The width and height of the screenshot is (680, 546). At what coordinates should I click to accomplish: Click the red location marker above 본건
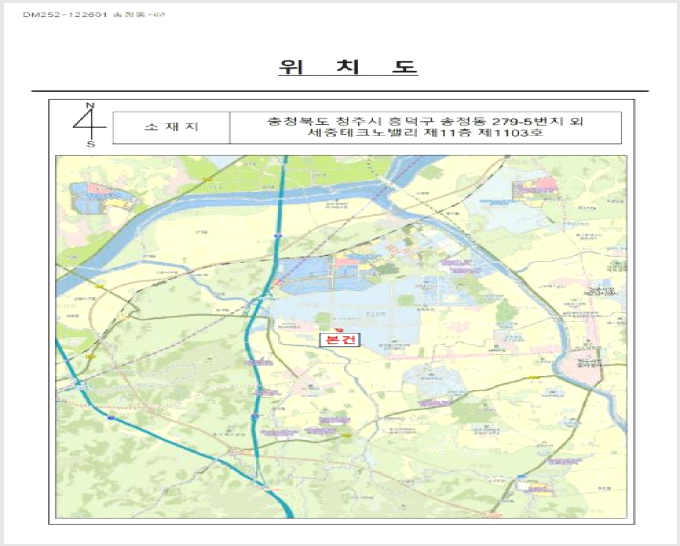(340, 330)
